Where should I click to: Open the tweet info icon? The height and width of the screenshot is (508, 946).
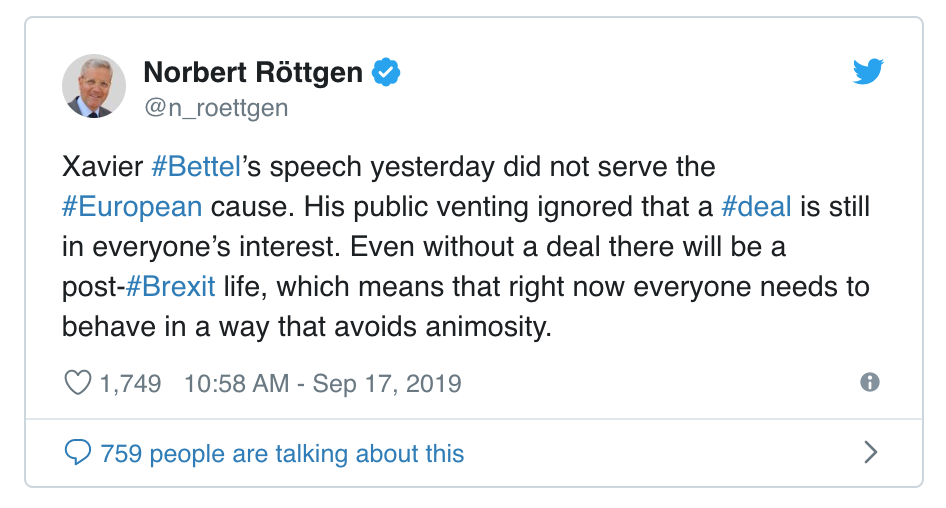coord(869,382)
